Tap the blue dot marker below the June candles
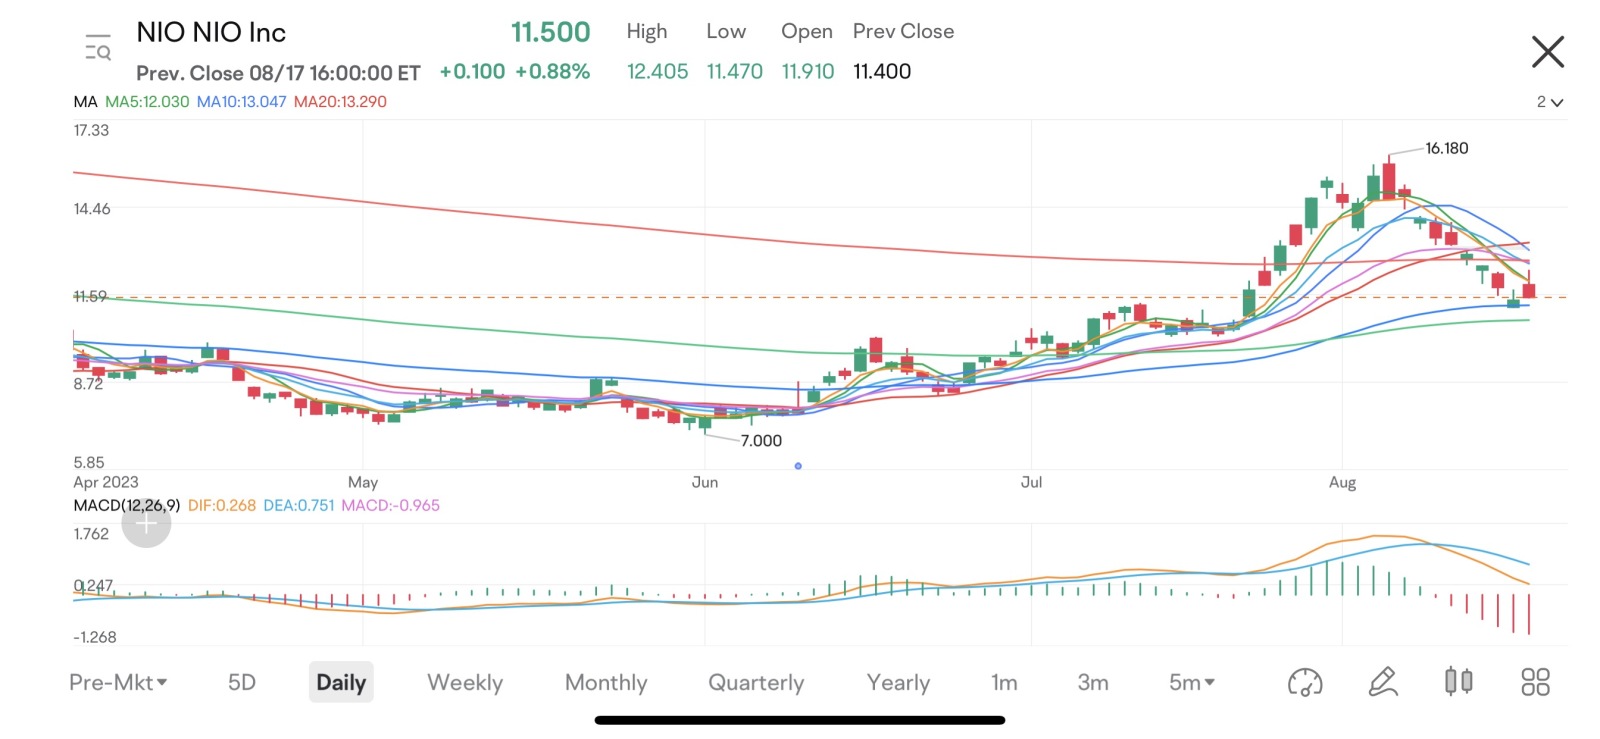The width and height of the screenshot is (1600, 739). (x=797, y=466)
